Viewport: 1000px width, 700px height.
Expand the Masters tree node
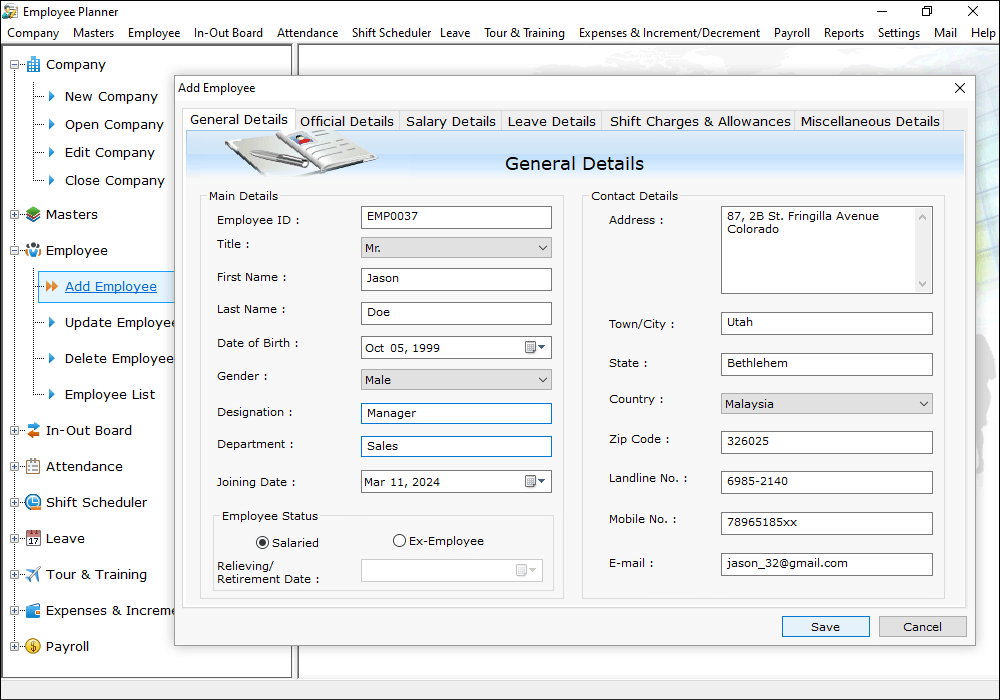coord(14,215)
